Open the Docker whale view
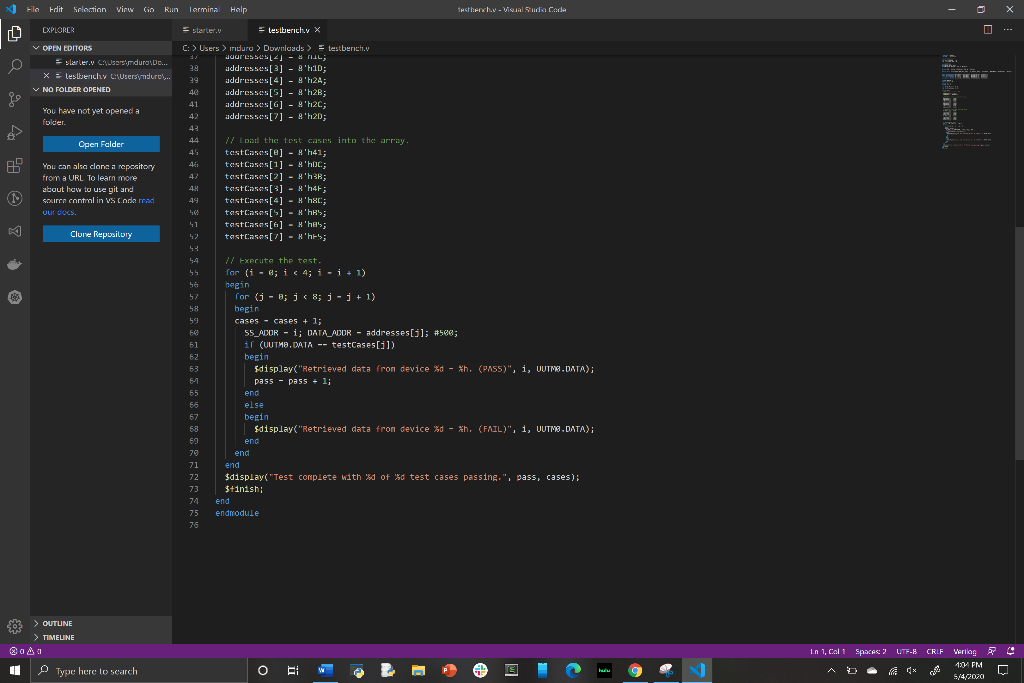This screenshot has height=683, width=1024. point(14,264)
